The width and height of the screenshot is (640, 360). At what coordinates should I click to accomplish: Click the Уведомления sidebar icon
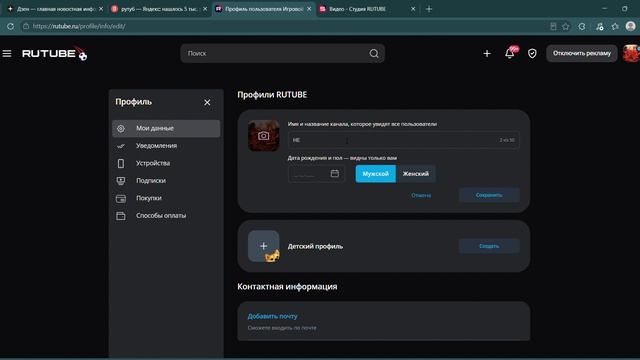click(x=121, y=146)
